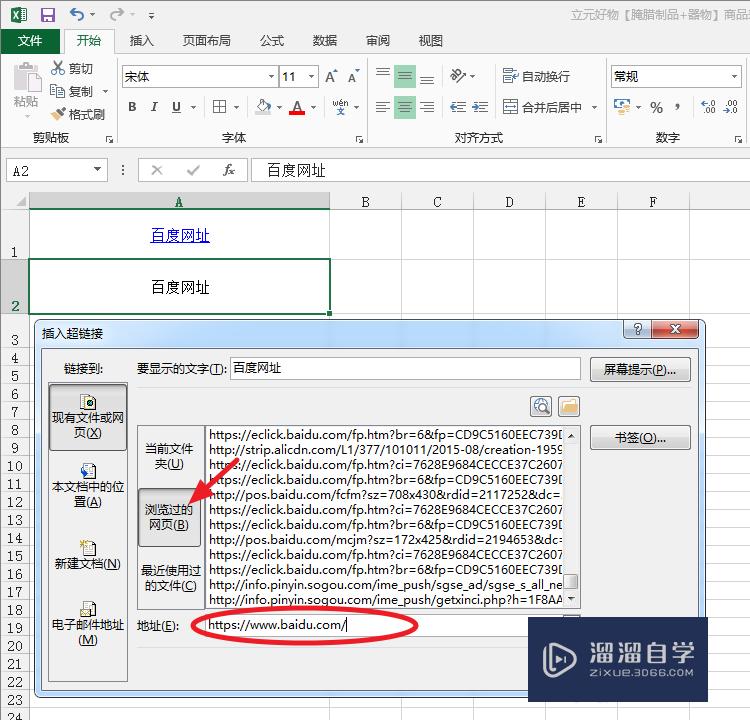
Task: Expand the font color dropdown arrow
Action: tap(313, 107)
